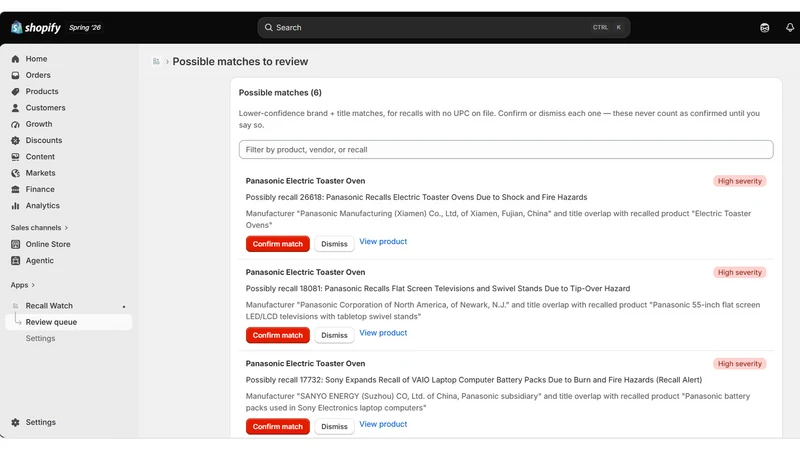The height and width of the screenshot is (450, 800).
Task: Open the Sidekick assistant icon in top bar
Action: (x=764, y=28)
